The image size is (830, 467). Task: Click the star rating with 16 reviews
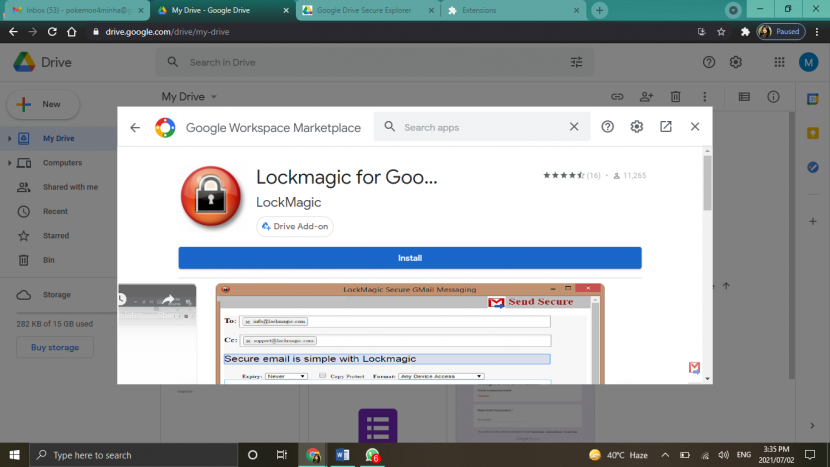click(571, 175)
